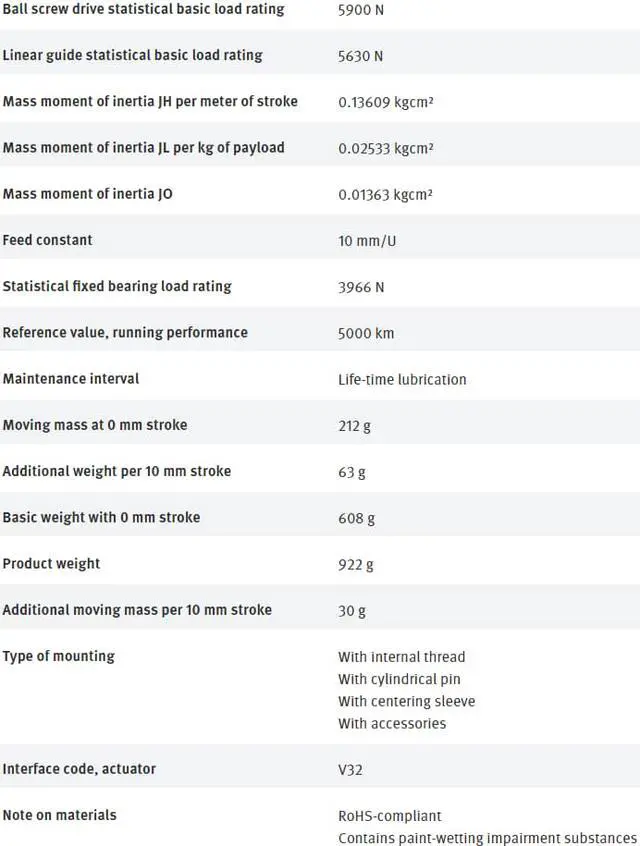640x846 pixels.
Task: Click the 'Contains paint-wetting impairment substances' text
Action: tap(487, 838)
